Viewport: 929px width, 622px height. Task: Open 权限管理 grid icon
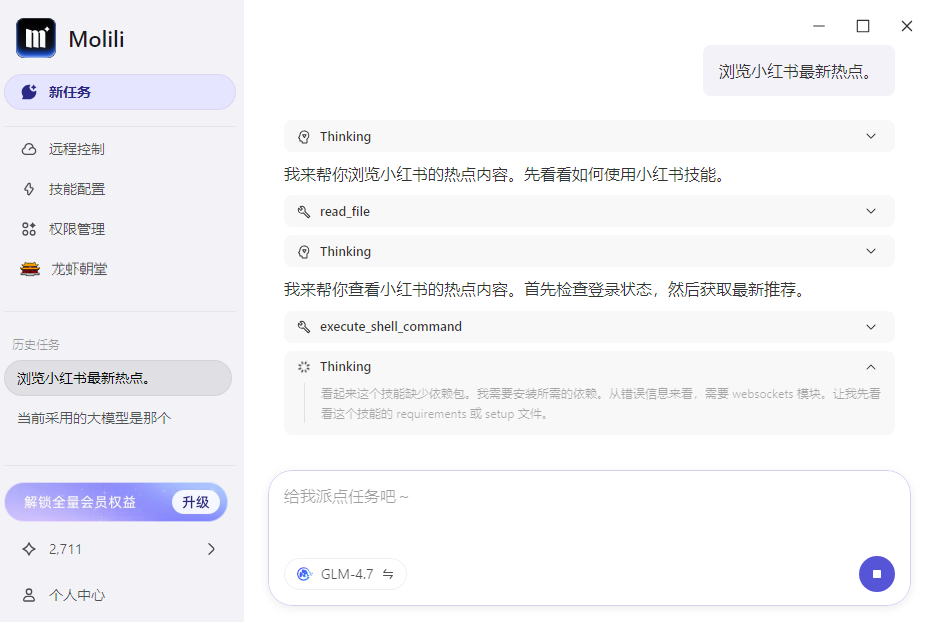[29, 229]
